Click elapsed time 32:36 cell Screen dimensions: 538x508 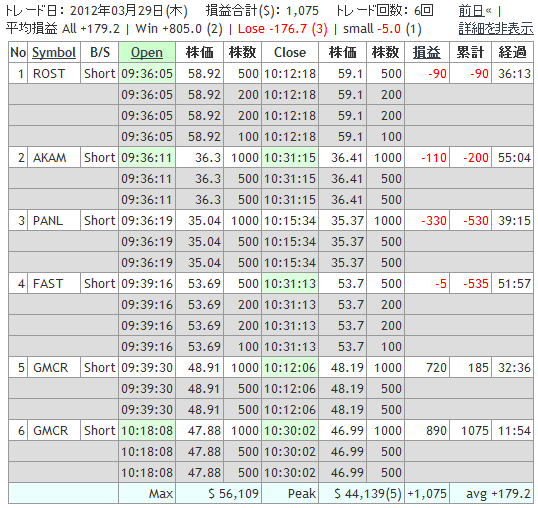(x=512, y=368)
